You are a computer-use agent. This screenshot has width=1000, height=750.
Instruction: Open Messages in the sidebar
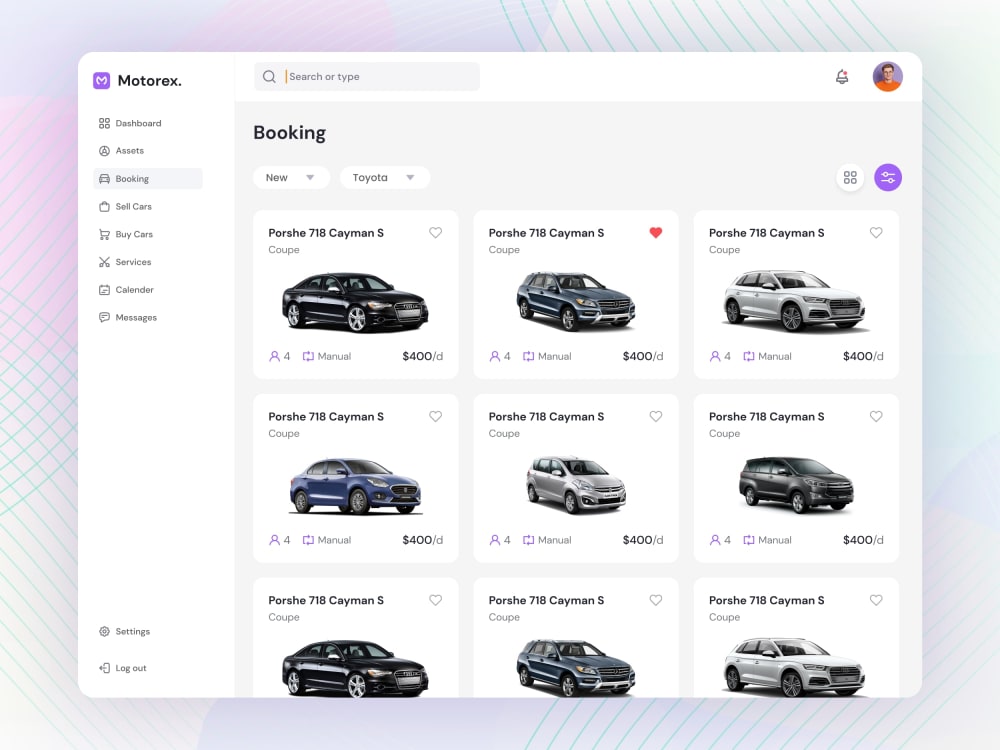coord(132,317)
